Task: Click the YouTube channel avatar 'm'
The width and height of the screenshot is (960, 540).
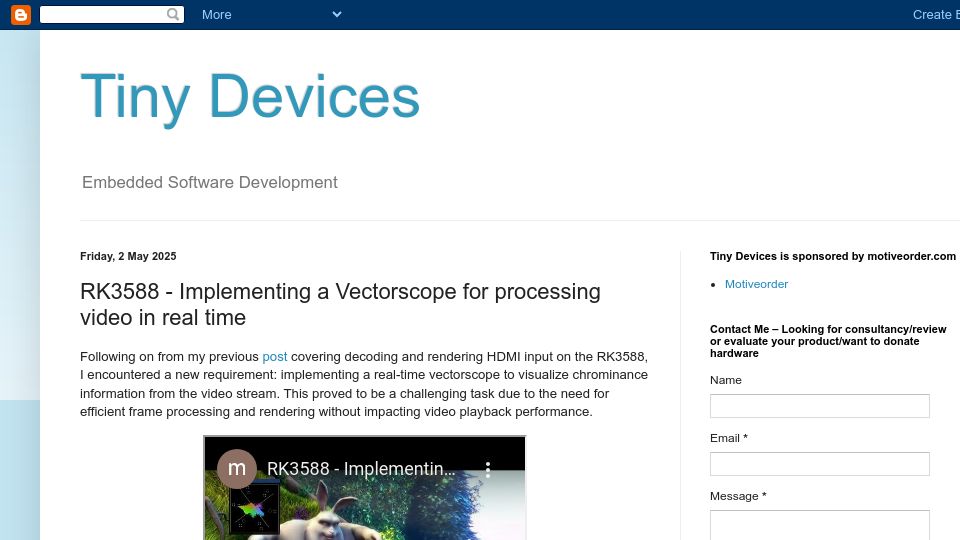Action: pos(237,469)
